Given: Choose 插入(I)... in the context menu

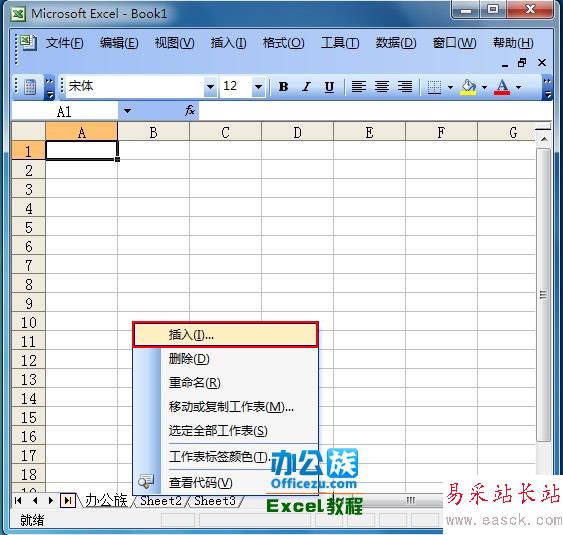Looking at the screenshot, I should [x=225, y=335].
